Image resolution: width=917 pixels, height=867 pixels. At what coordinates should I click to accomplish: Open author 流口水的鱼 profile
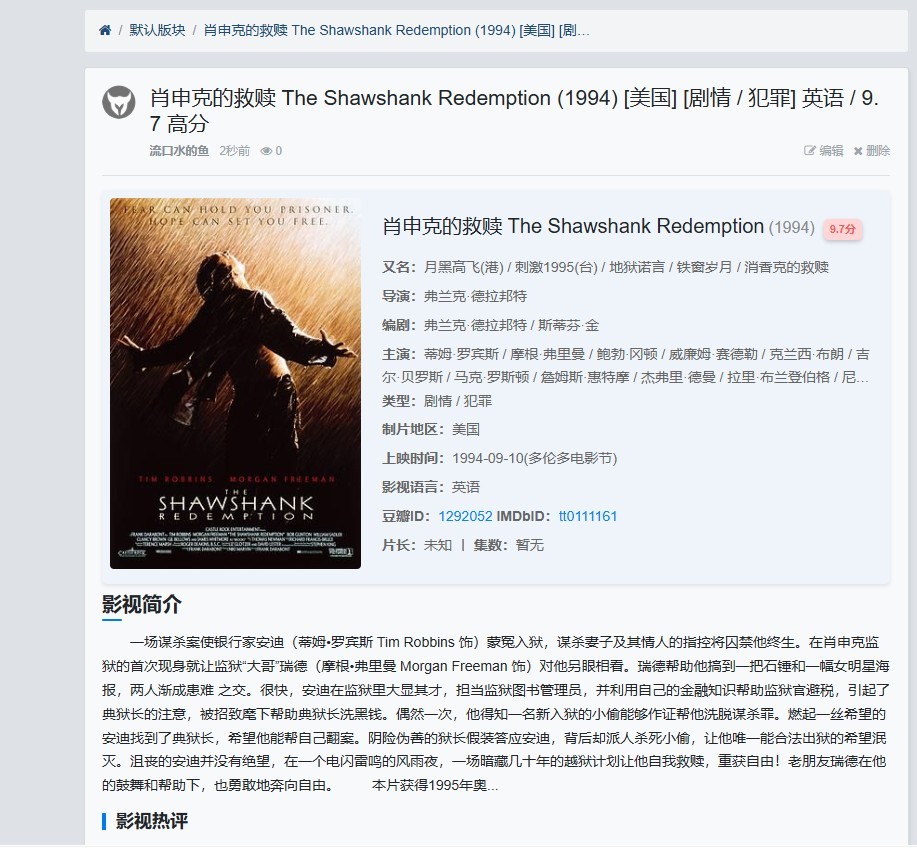click(x=179, y=151)
